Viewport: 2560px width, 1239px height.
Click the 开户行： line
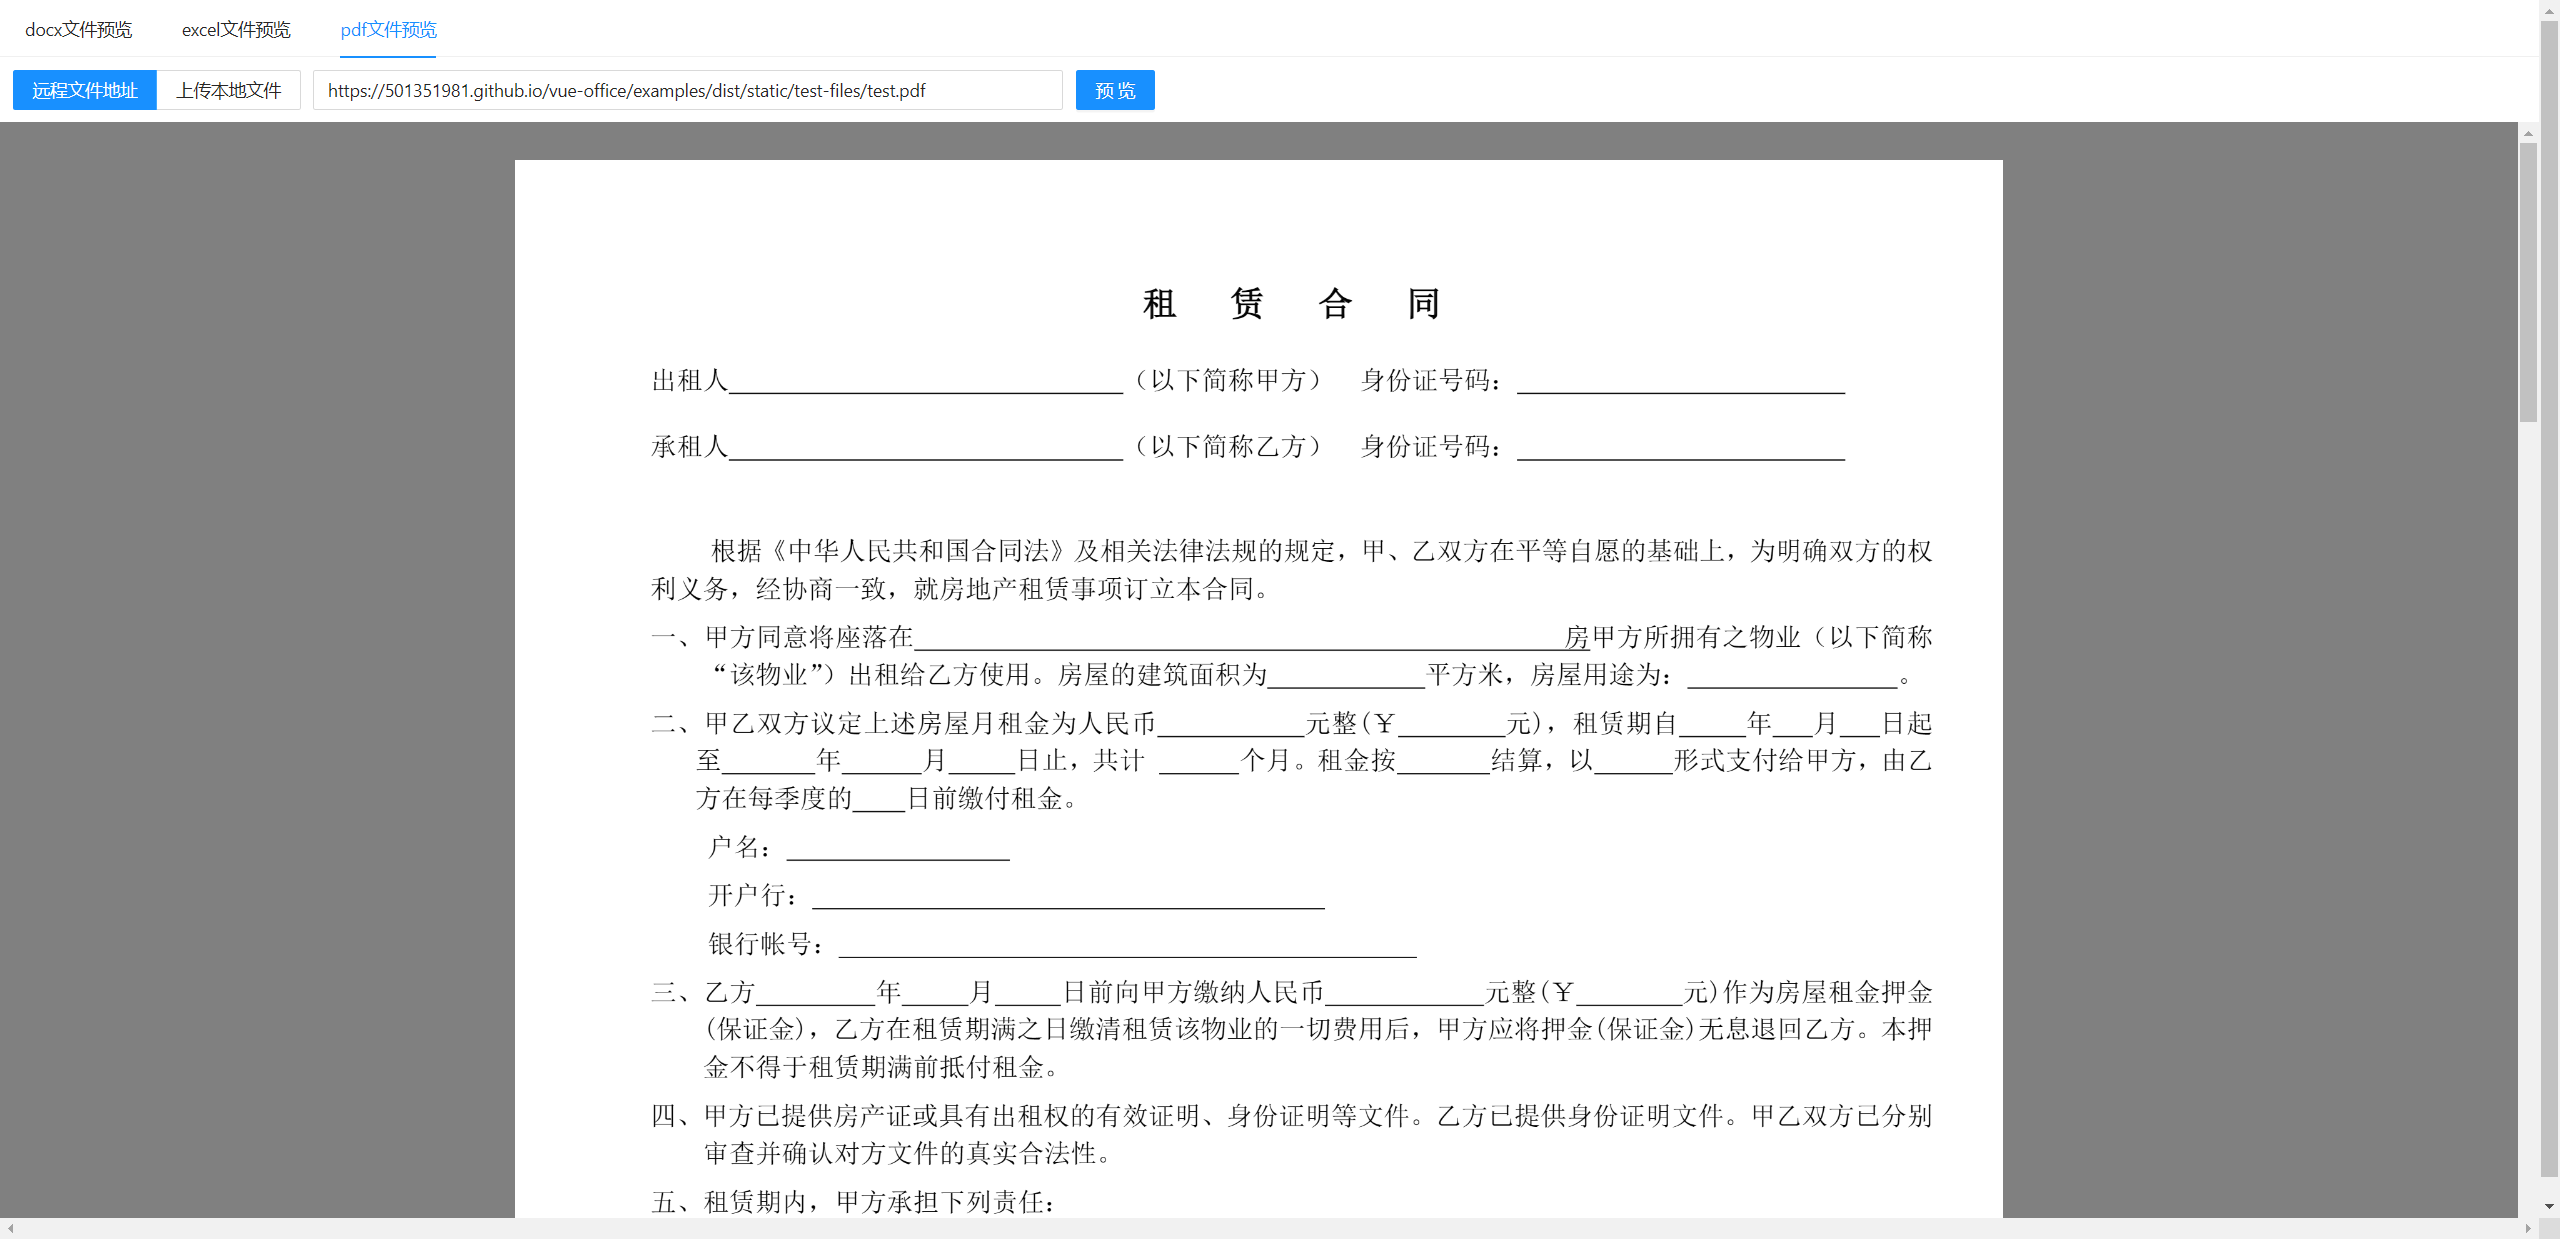pyautogui.click(x=1016, y=895)
